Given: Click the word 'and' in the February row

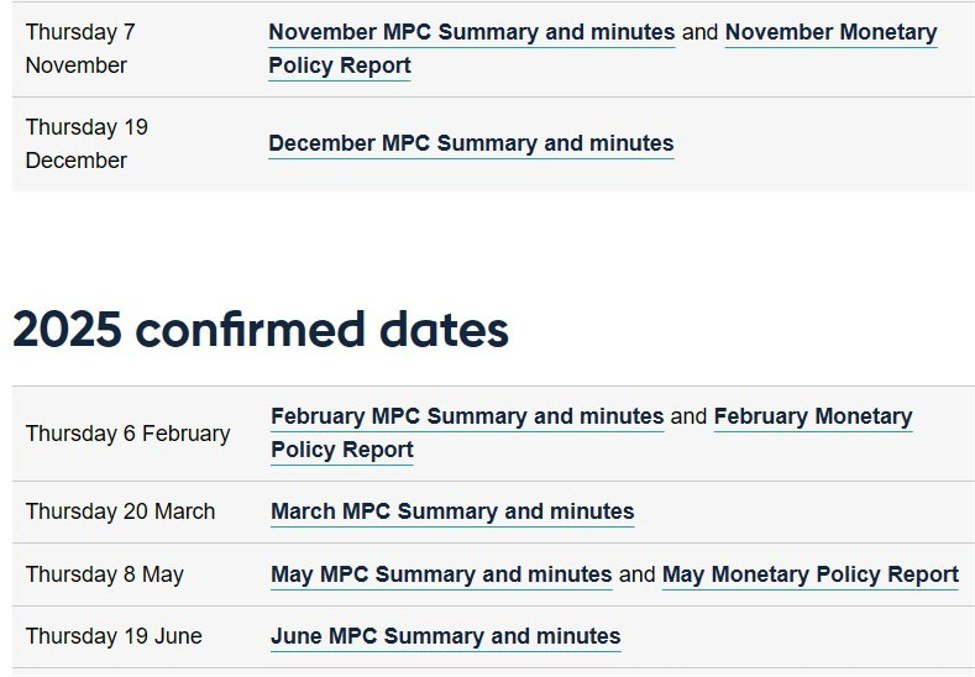Looking at the screenshot, I should point(688,416).
